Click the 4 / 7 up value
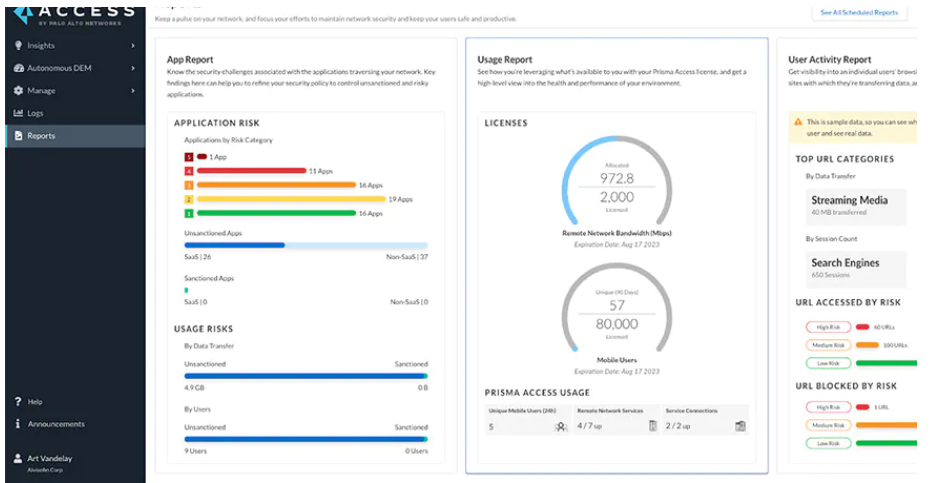 pyautogui.click(x=589, y=426)
